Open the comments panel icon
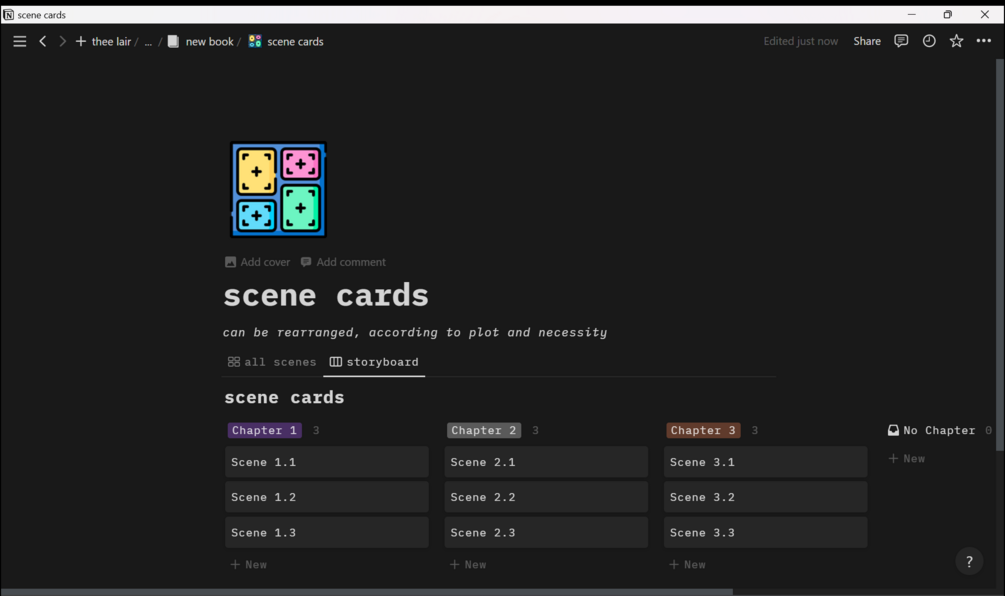 pyautogui.click(x=901, y=41)
